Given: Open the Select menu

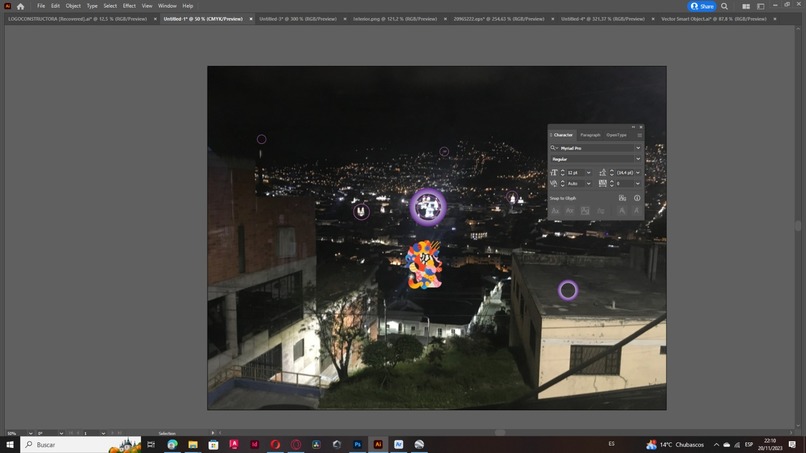Looking at the screenshot, I should 110,6.
